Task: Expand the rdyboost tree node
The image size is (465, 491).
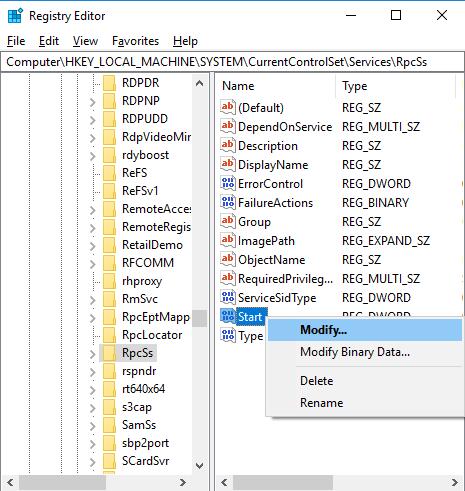Action: tap(92, 156)
